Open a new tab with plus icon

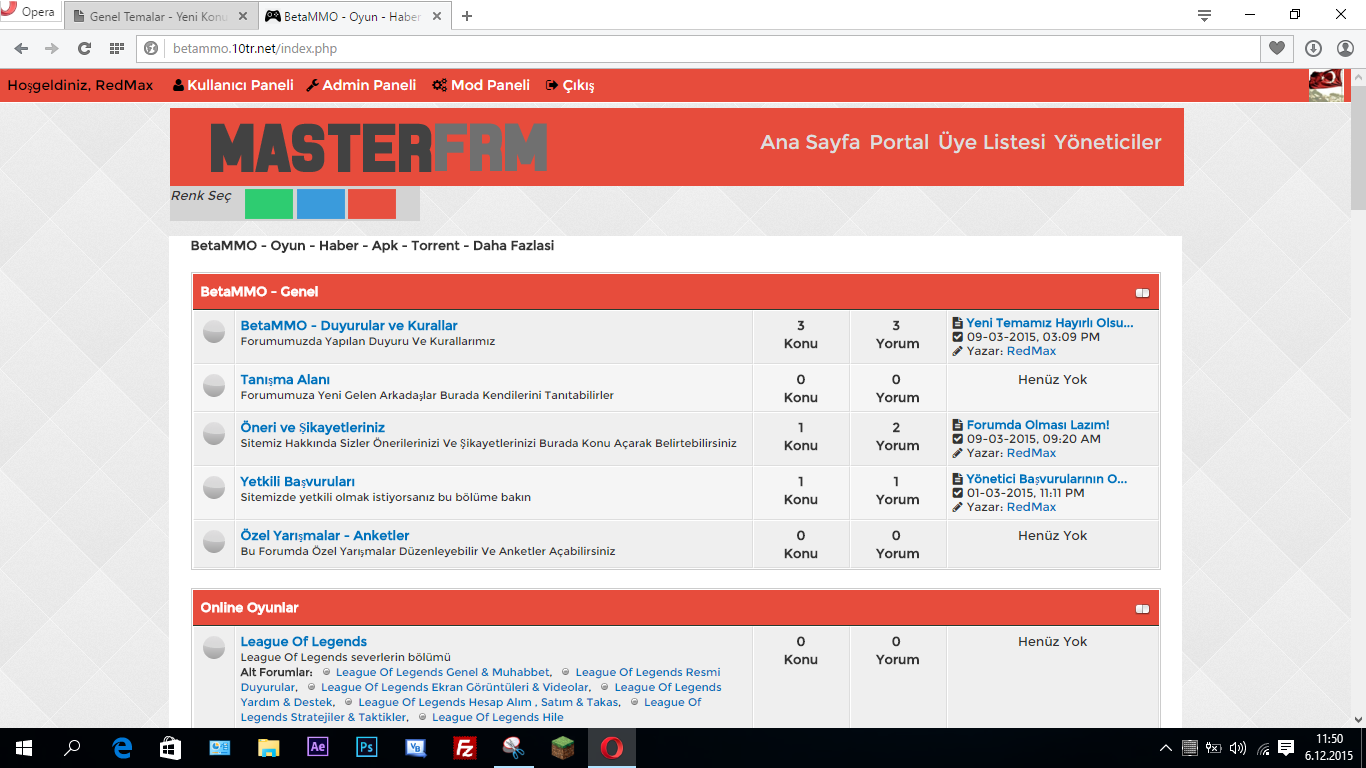(467, 16)
